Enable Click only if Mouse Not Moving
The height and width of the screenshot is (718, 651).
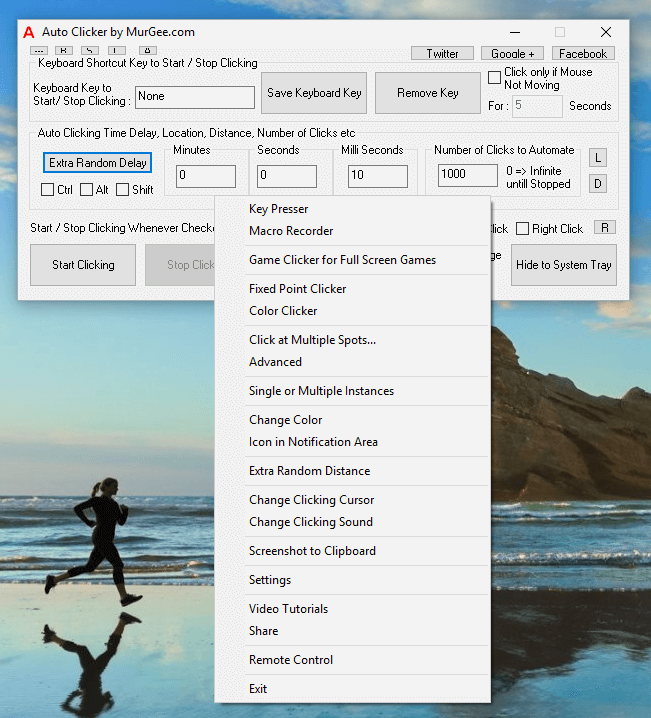click(494, 77)
